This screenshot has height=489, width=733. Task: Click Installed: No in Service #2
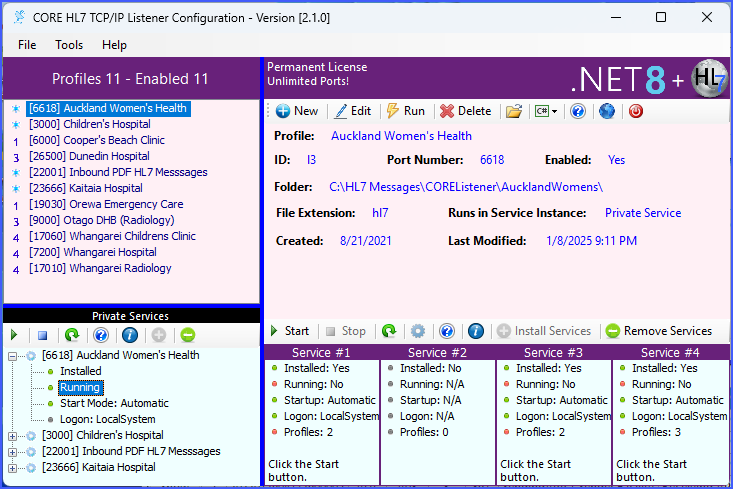[431, 368]
